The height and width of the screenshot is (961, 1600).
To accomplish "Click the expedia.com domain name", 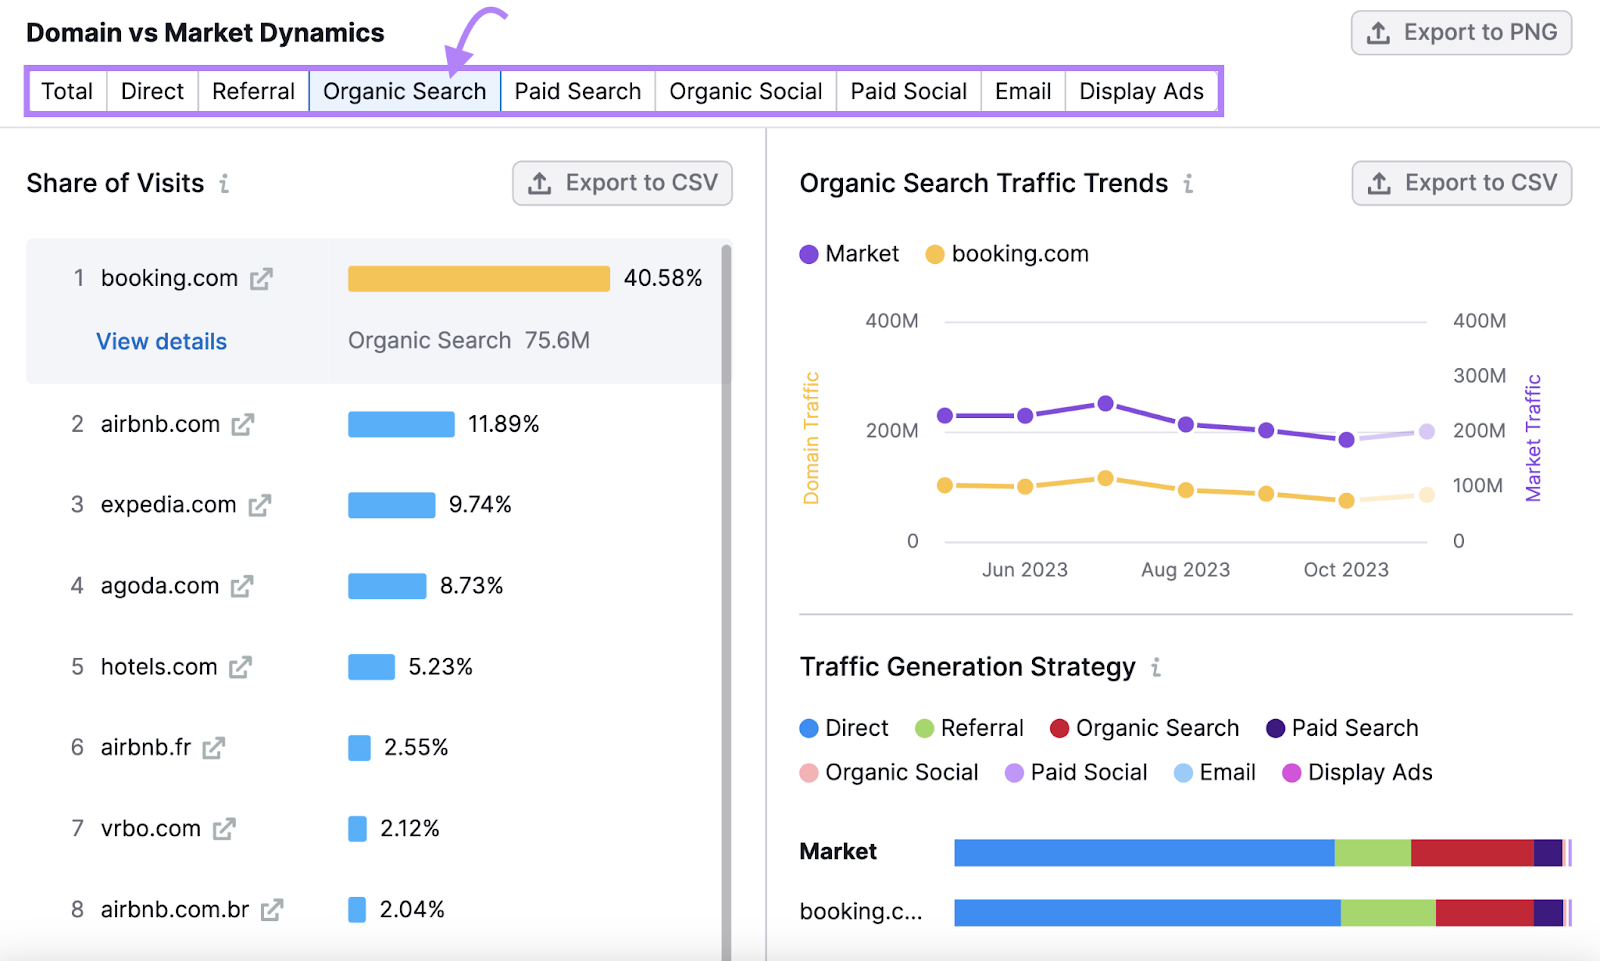I will 168,505.
